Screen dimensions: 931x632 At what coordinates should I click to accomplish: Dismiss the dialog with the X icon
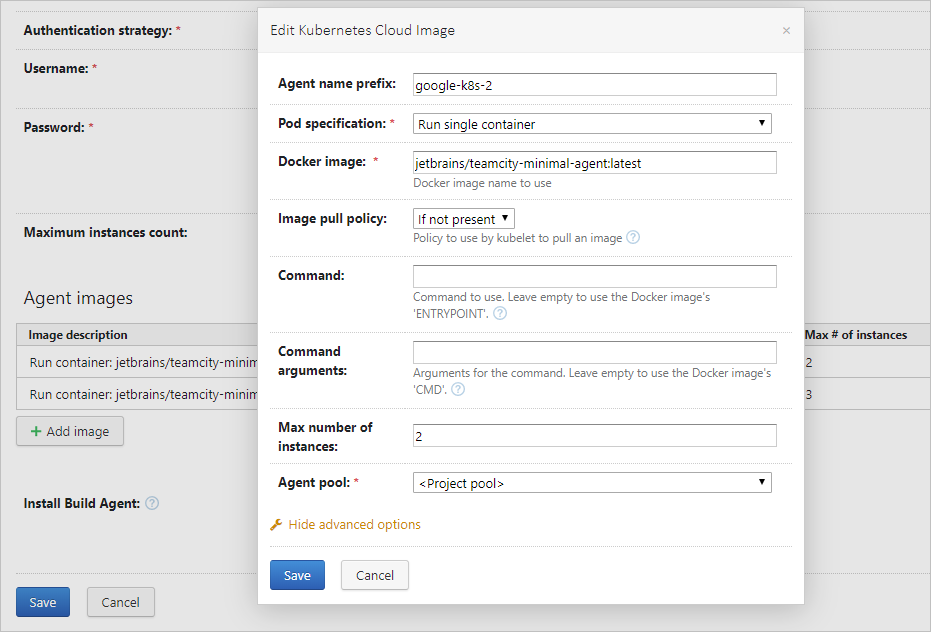[786, 30]
